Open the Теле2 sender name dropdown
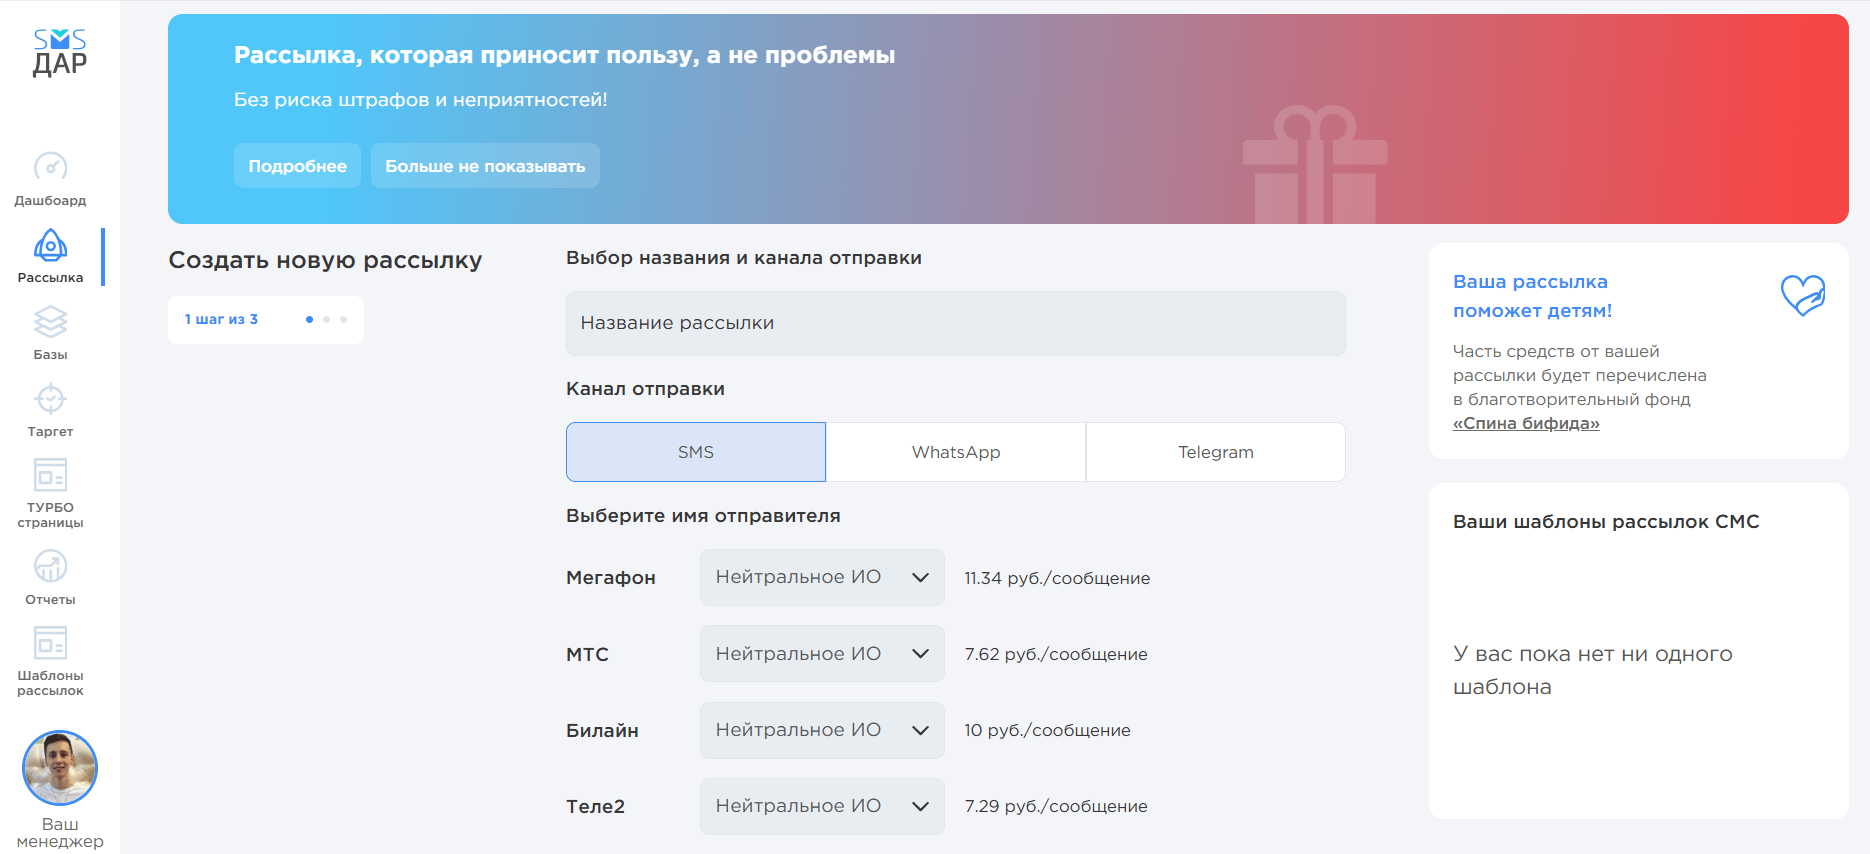The image size is (1870, 854). click(822, 806)
